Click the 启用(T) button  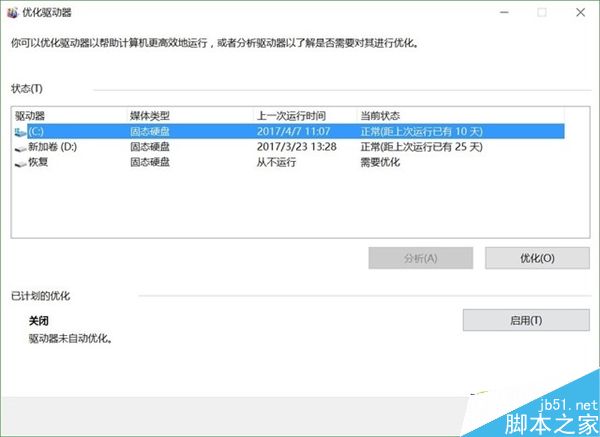click(x=526, y=320)
